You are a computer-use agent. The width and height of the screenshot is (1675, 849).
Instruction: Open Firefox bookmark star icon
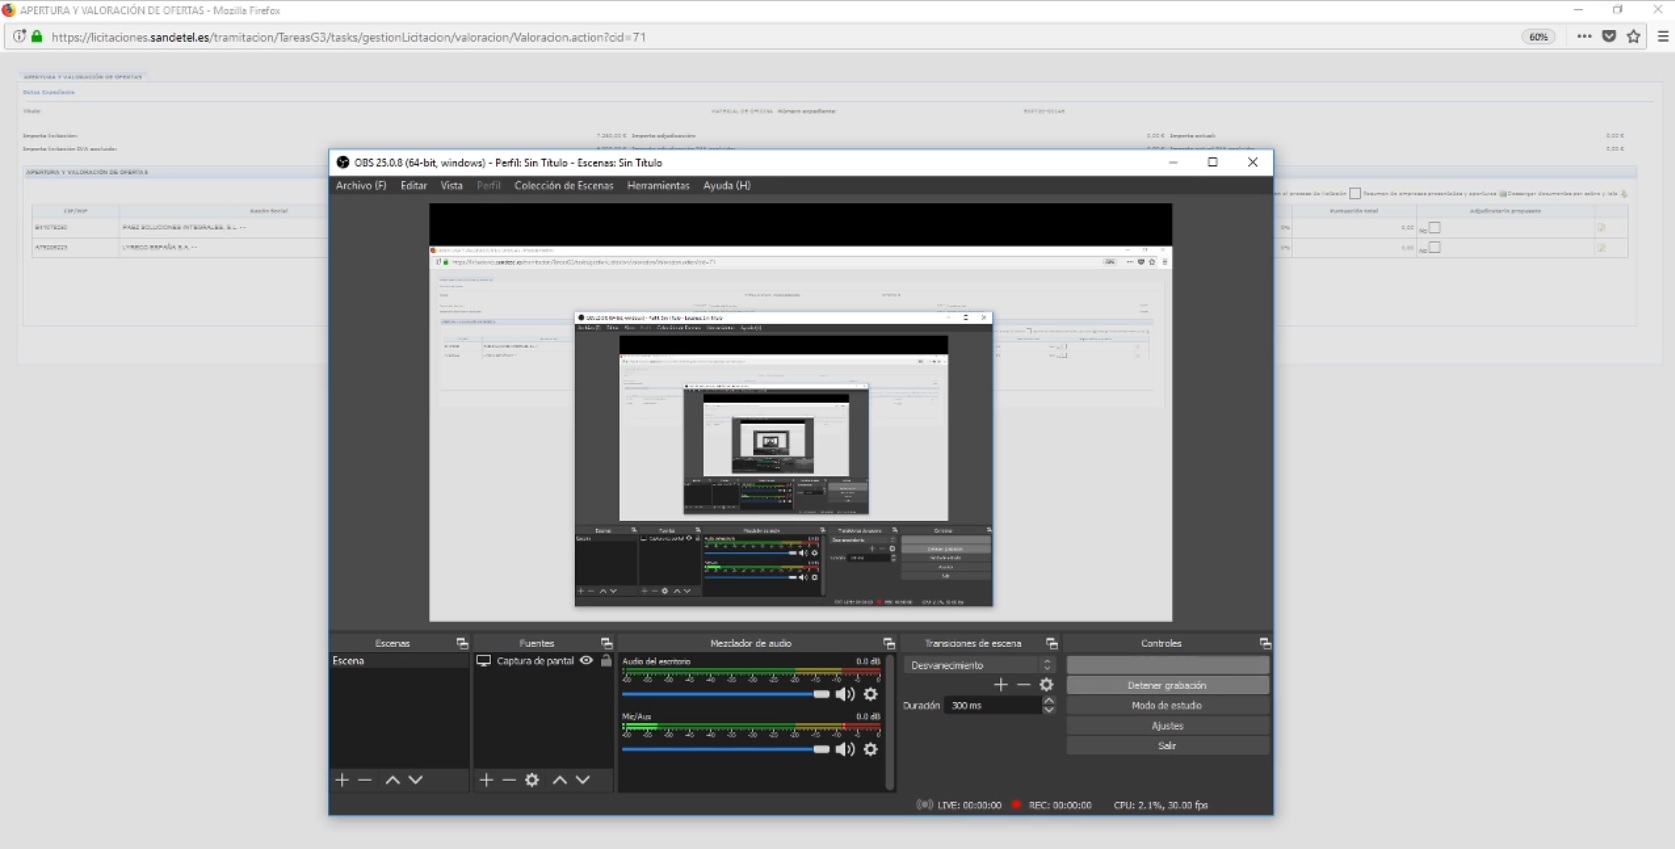(1634, 37)
